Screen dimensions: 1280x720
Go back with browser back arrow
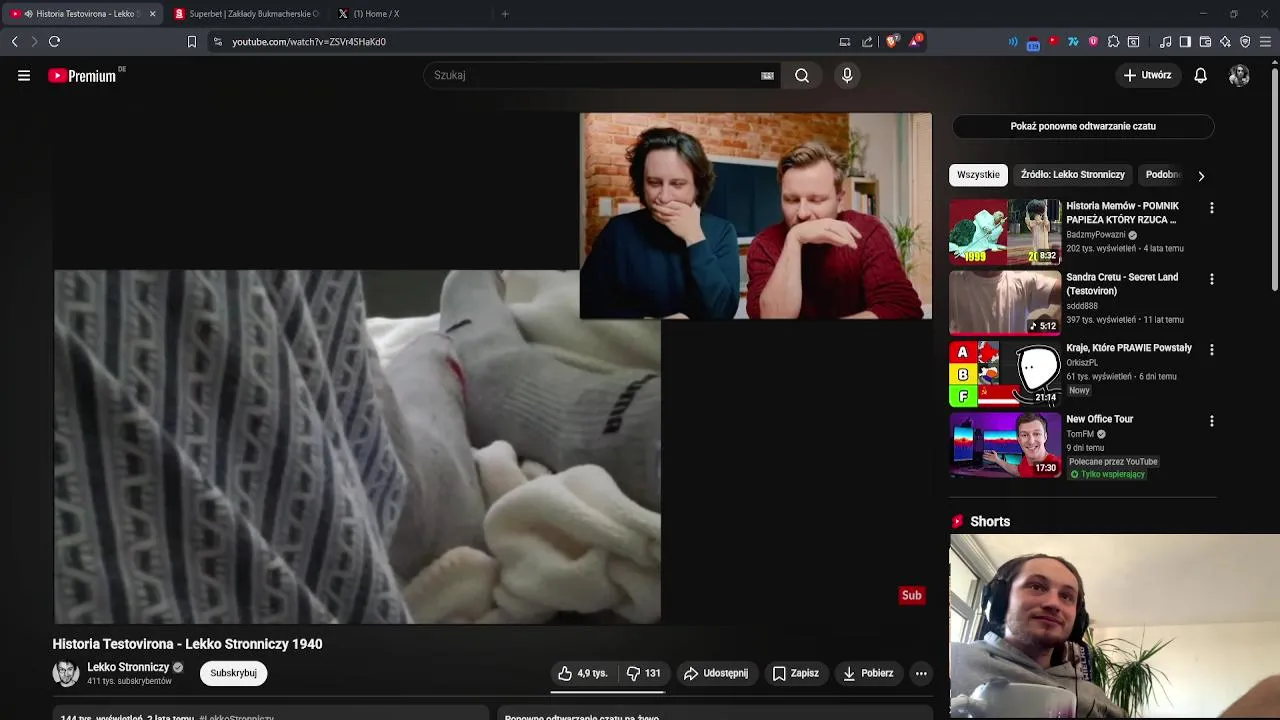tap(14, 41)
